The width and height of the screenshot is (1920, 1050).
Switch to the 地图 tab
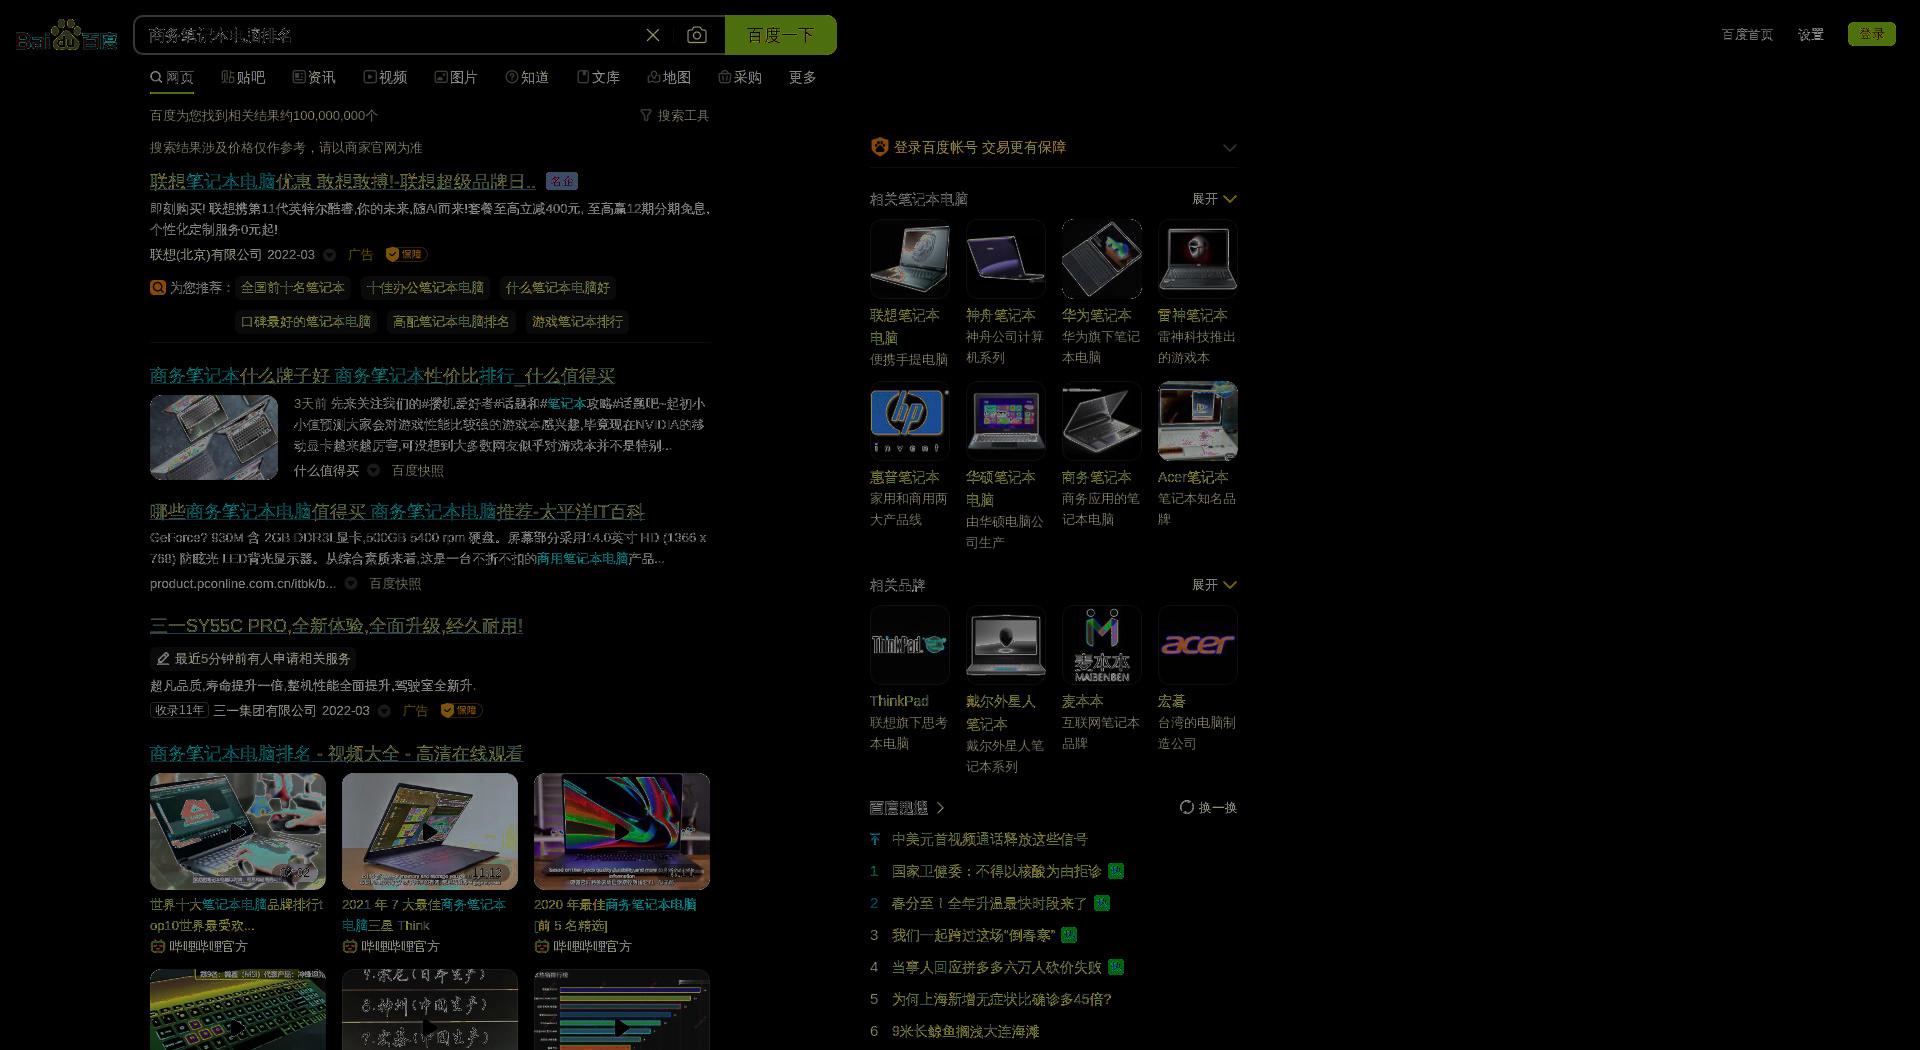click(669, 77)
